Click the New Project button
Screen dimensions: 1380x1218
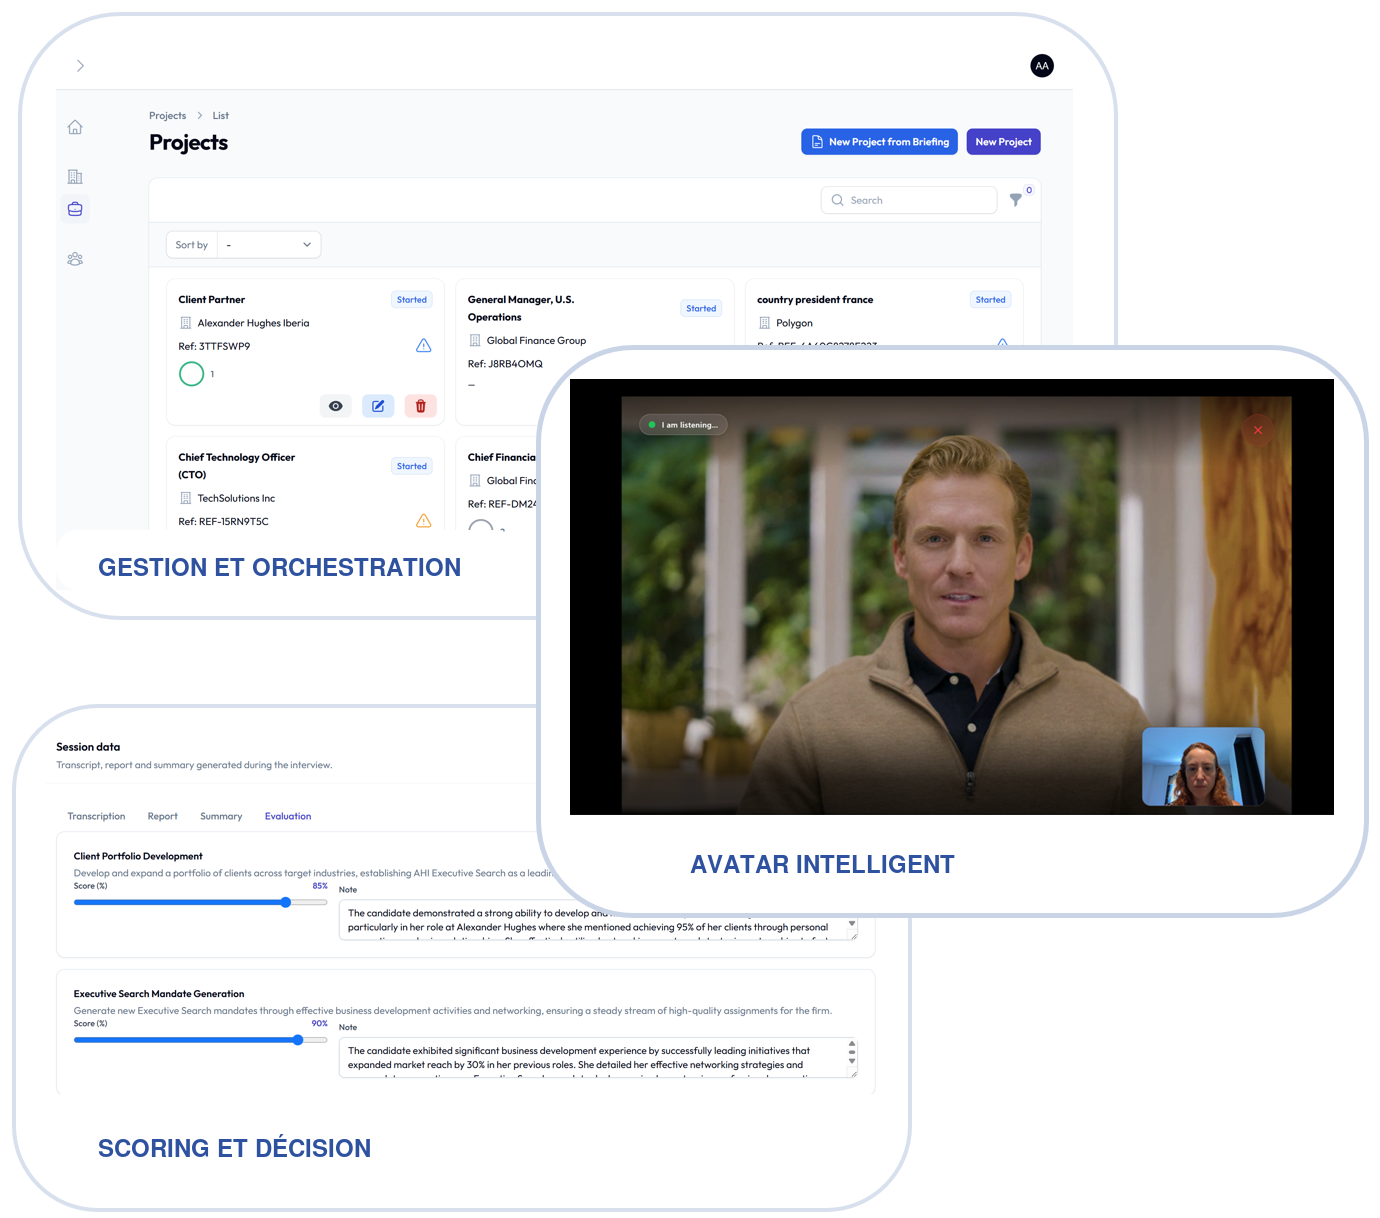coord(1003,142)
